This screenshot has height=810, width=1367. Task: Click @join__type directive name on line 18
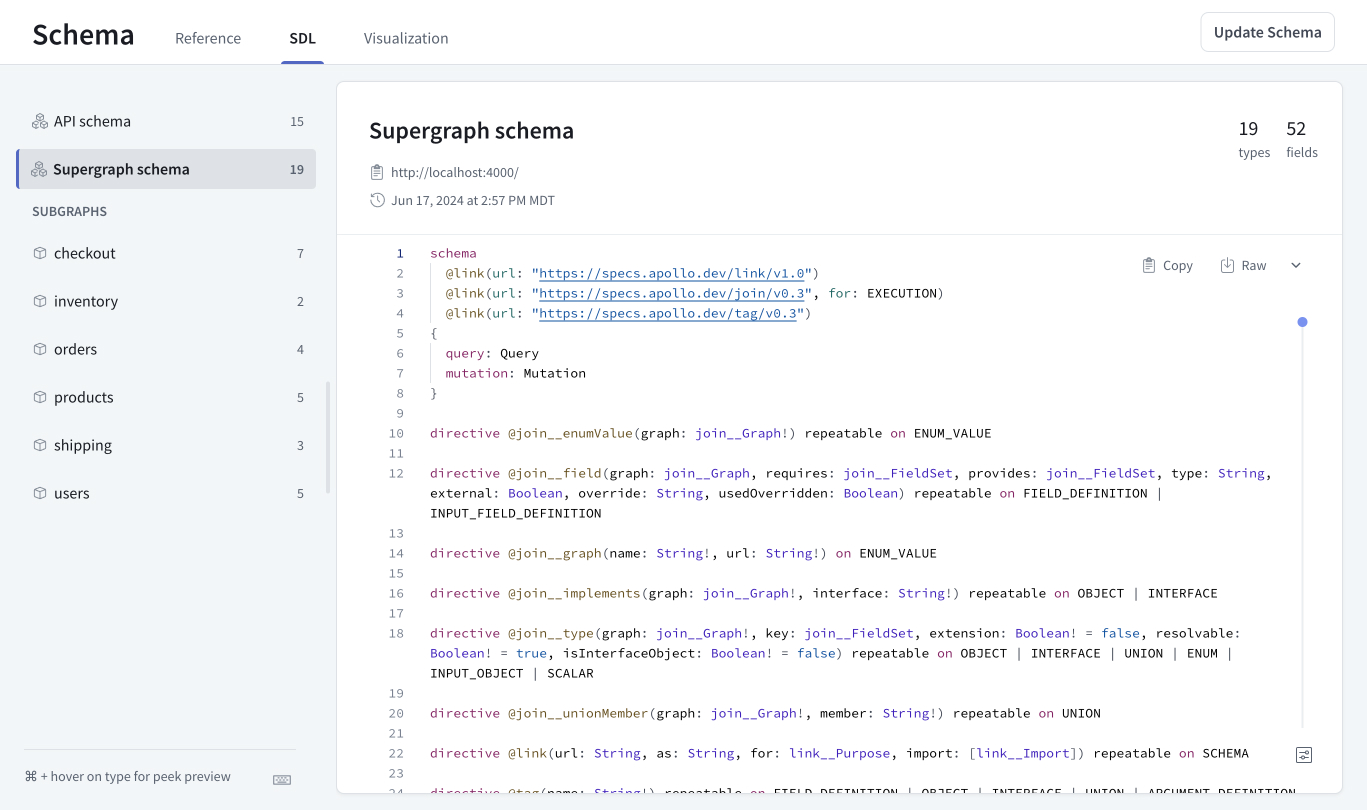pos(551,633)
